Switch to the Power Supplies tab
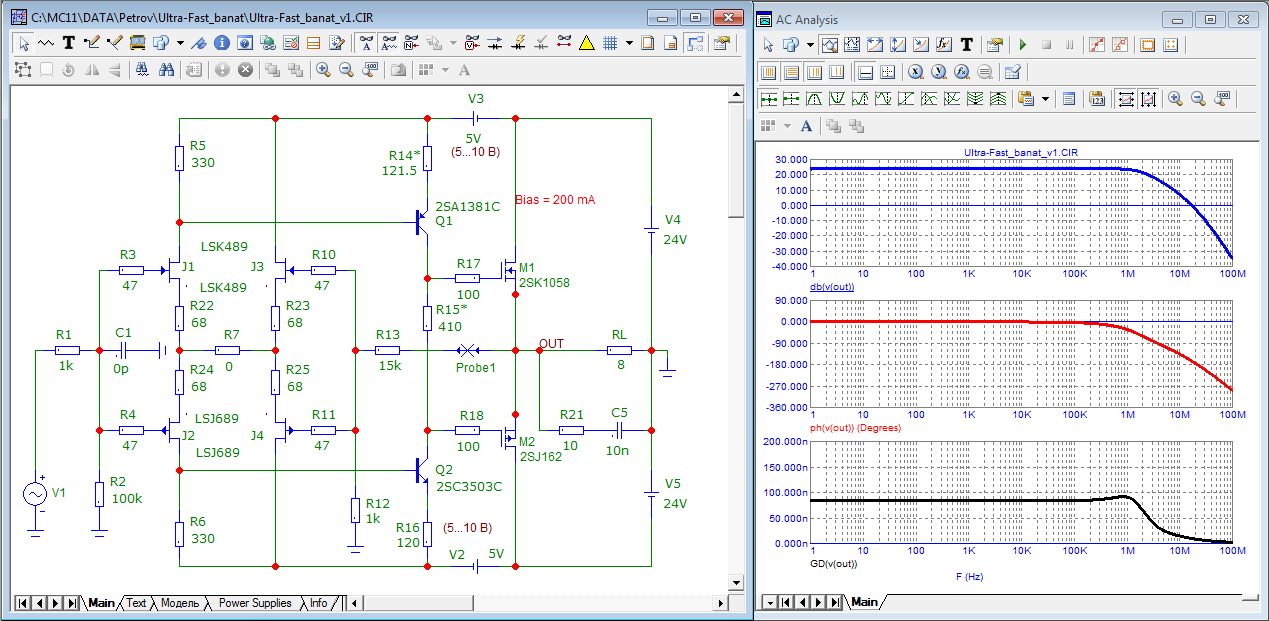The width and height of the screenshot is (1269, 621). point(255,603)
